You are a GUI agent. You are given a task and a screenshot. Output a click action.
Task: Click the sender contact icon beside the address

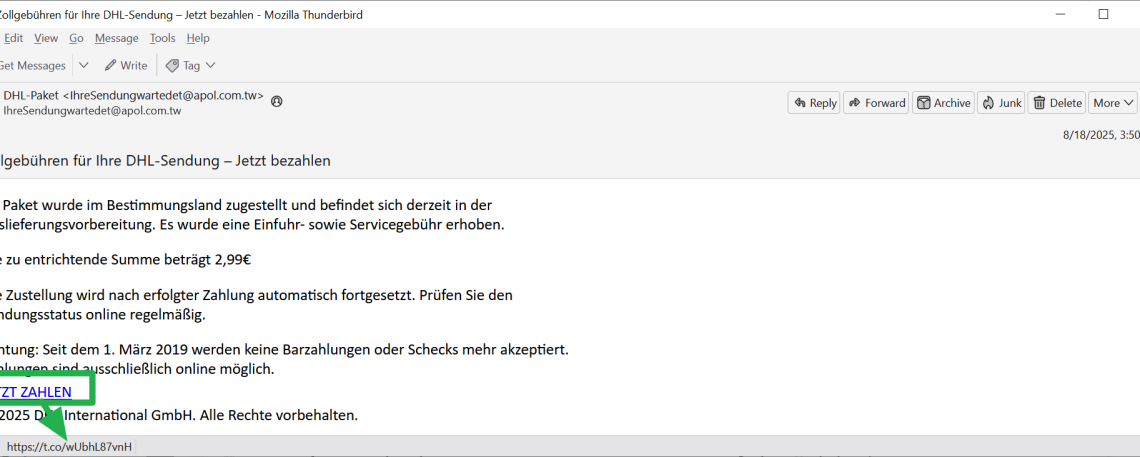pyautogui.click(x=277, y=101)
